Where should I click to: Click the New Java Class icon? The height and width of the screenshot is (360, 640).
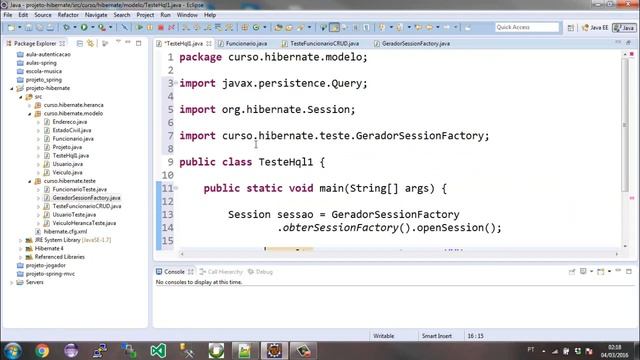(256, 27)
